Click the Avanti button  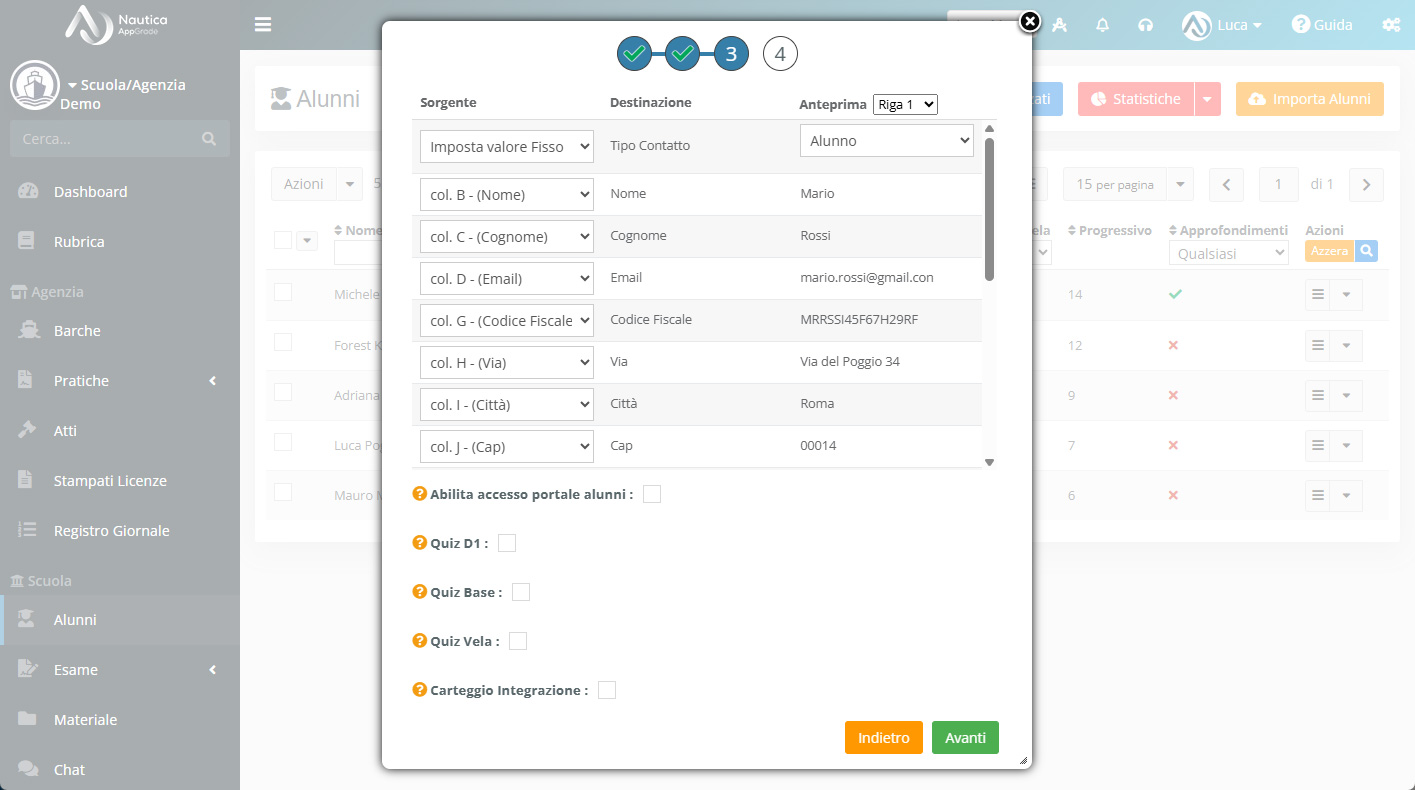[x=965, y=738]
